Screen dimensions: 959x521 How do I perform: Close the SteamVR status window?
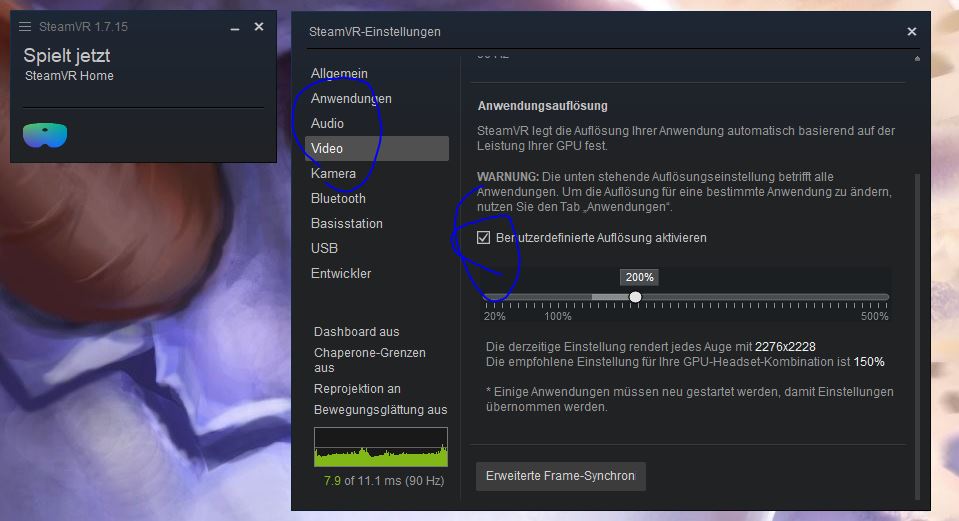click(x=259, y=26)
